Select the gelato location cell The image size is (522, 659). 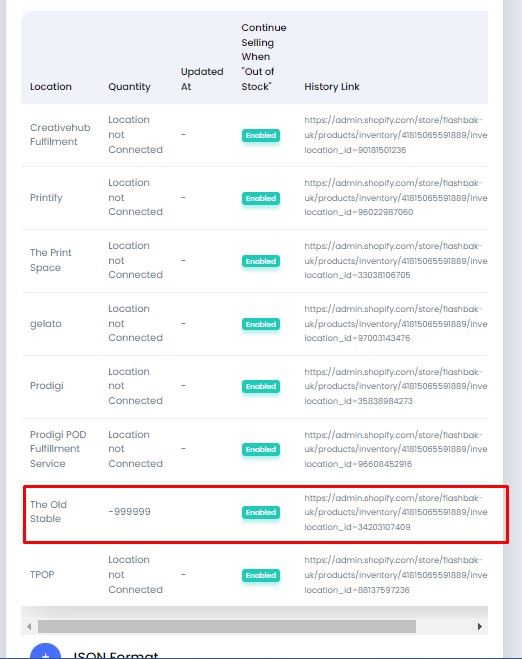pyautogui.click(x=46, y=324)
